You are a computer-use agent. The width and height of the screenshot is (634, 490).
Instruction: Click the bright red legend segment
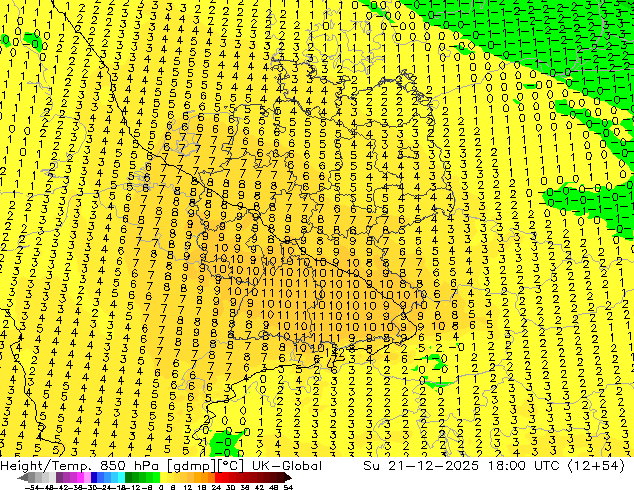218,478
